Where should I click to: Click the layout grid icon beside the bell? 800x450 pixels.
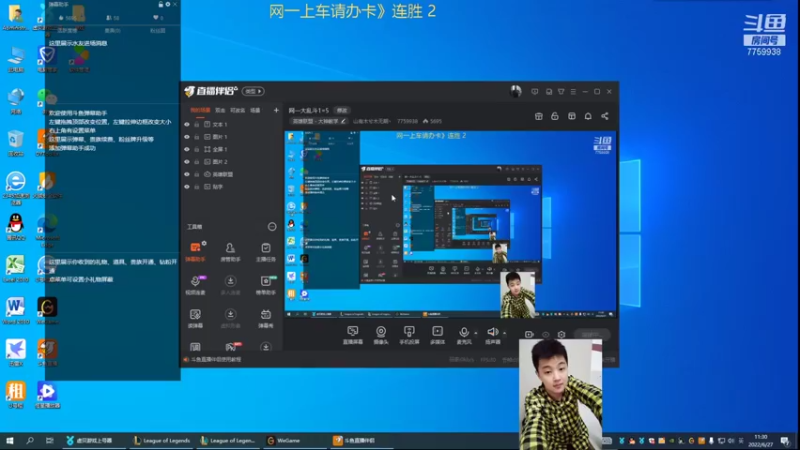point(571,116)
